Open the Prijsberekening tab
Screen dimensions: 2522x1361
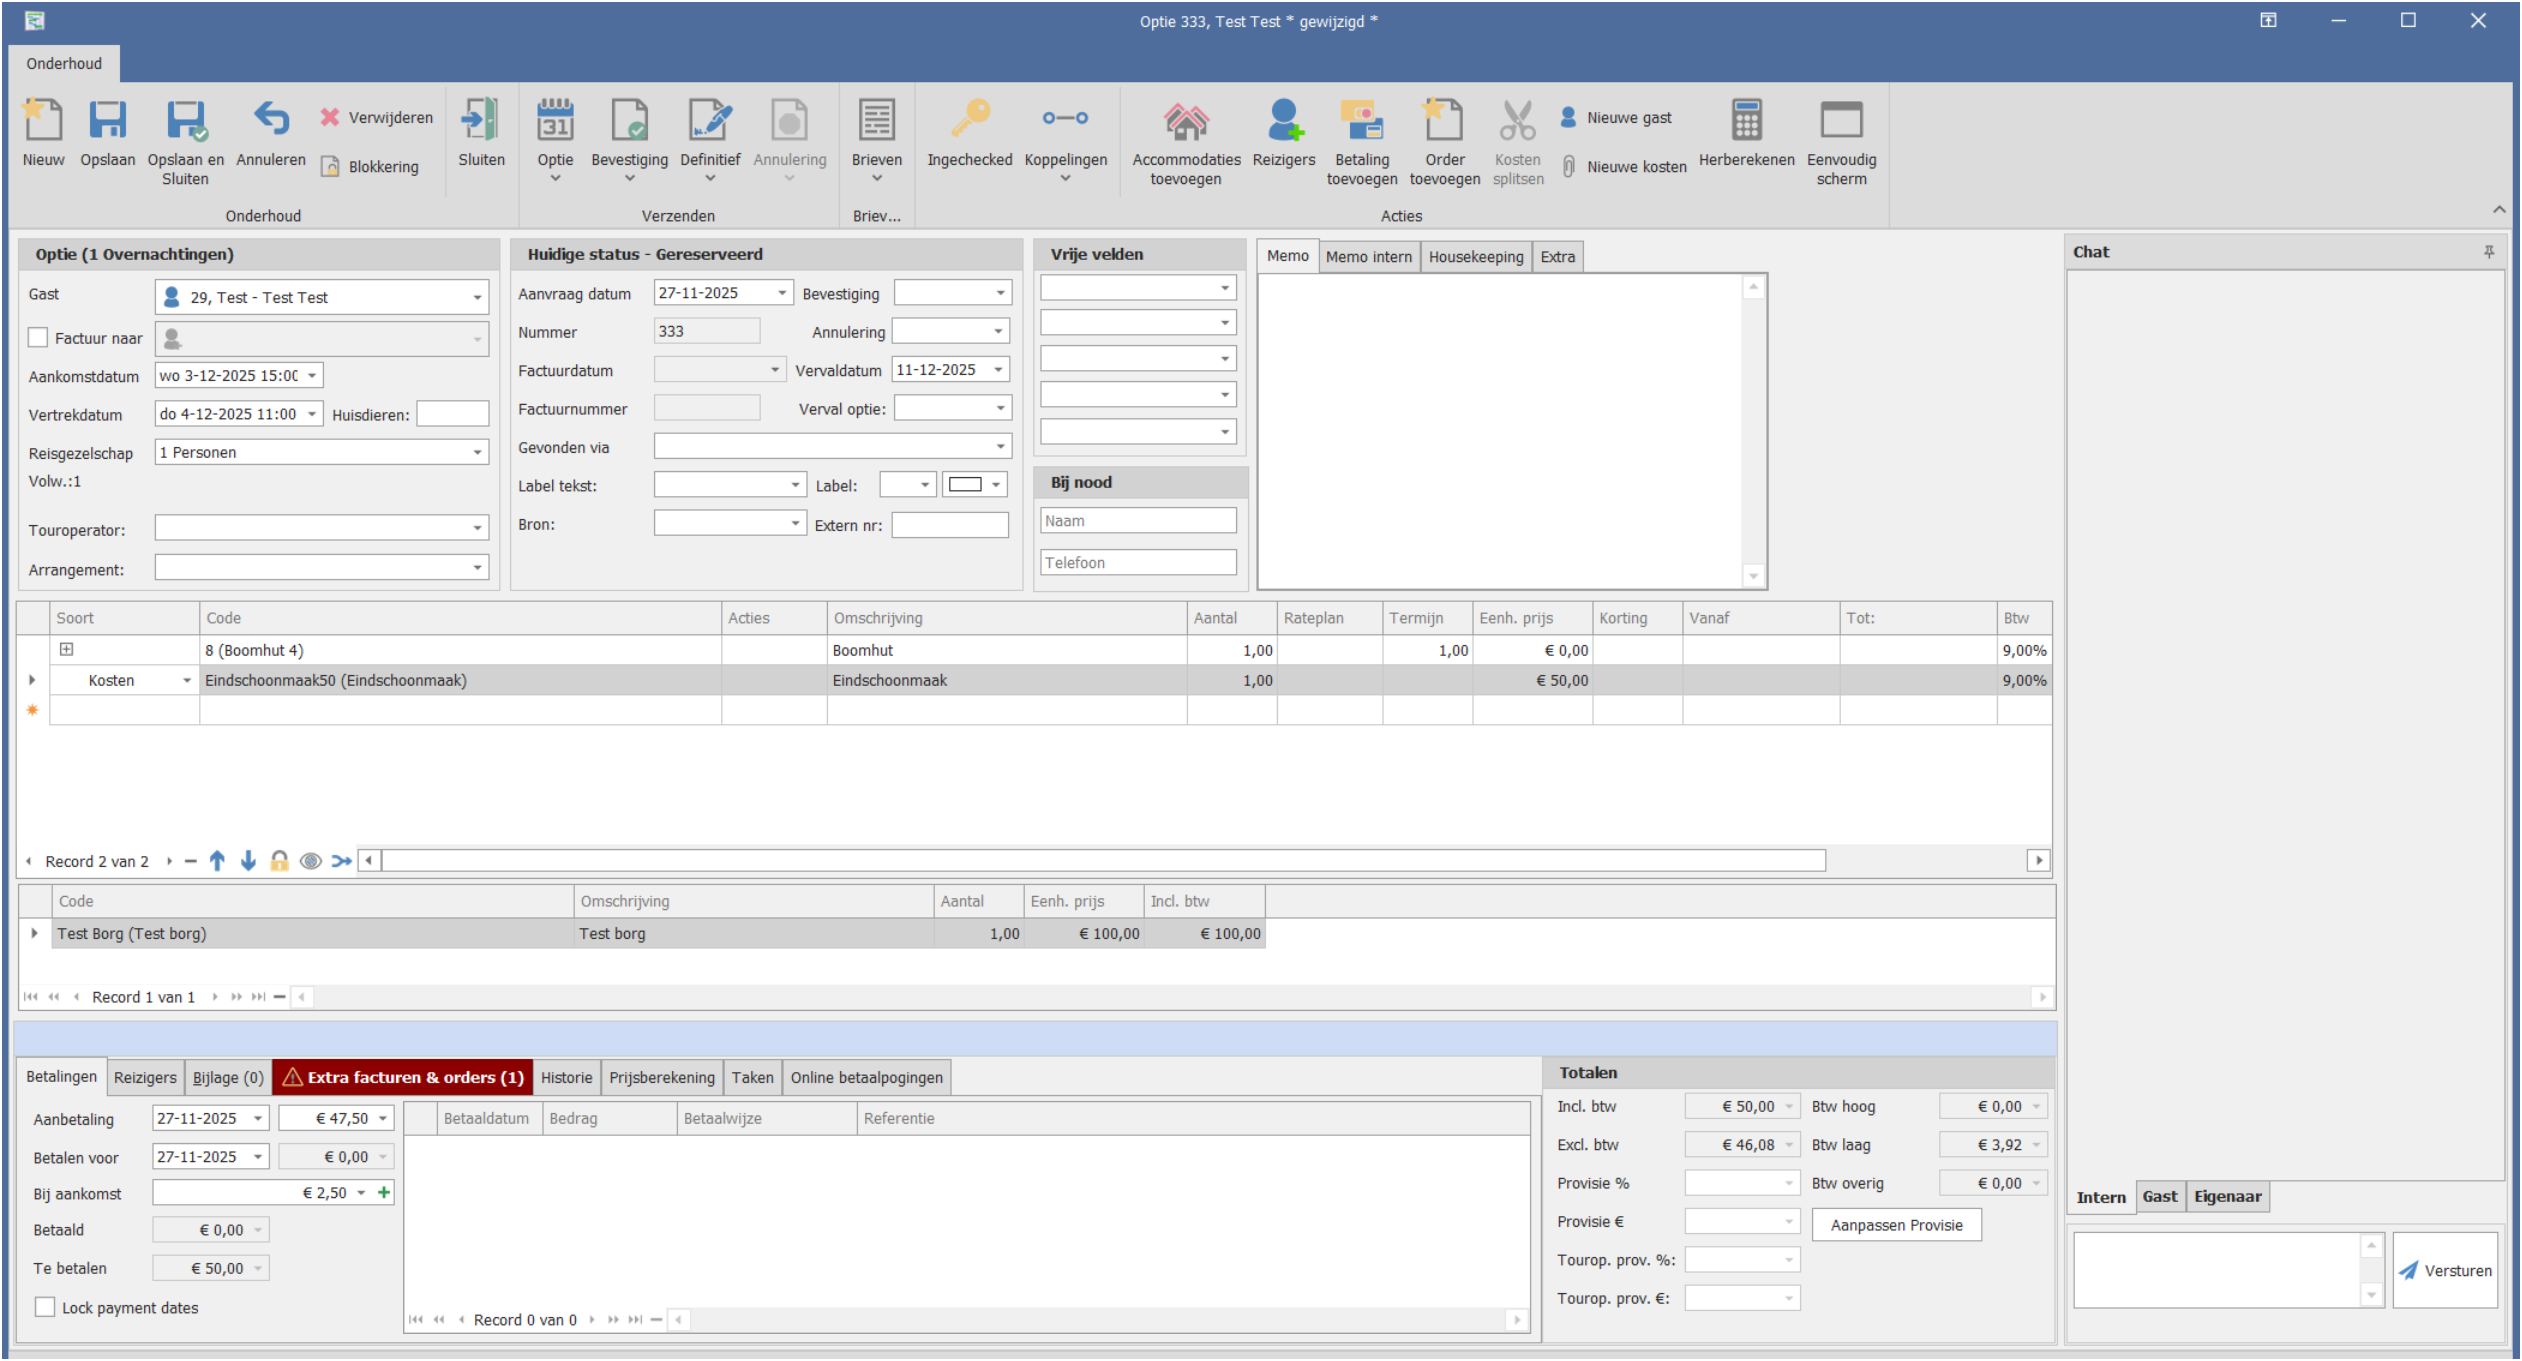[661, 1077]
